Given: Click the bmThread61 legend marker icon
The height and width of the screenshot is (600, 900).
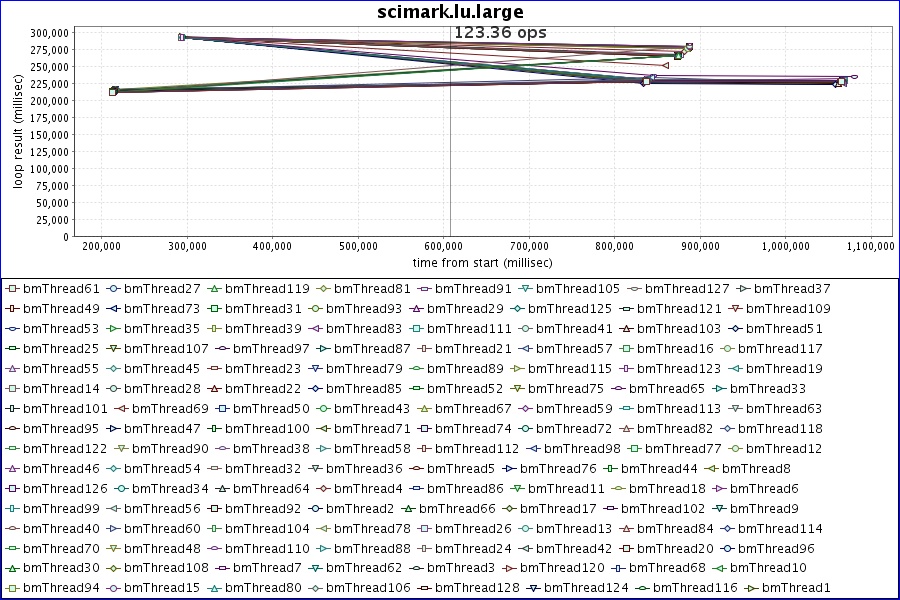Looking at the screenshot, I should coord(12,288).
